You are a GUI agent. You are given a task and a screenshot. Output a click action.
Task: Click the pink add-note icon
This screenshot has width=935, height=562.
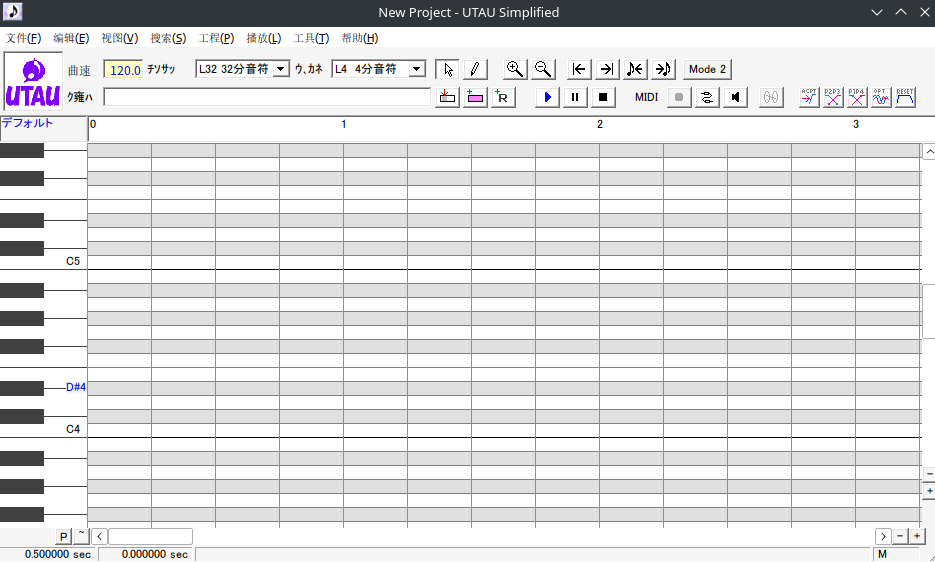tap(475, 97)
